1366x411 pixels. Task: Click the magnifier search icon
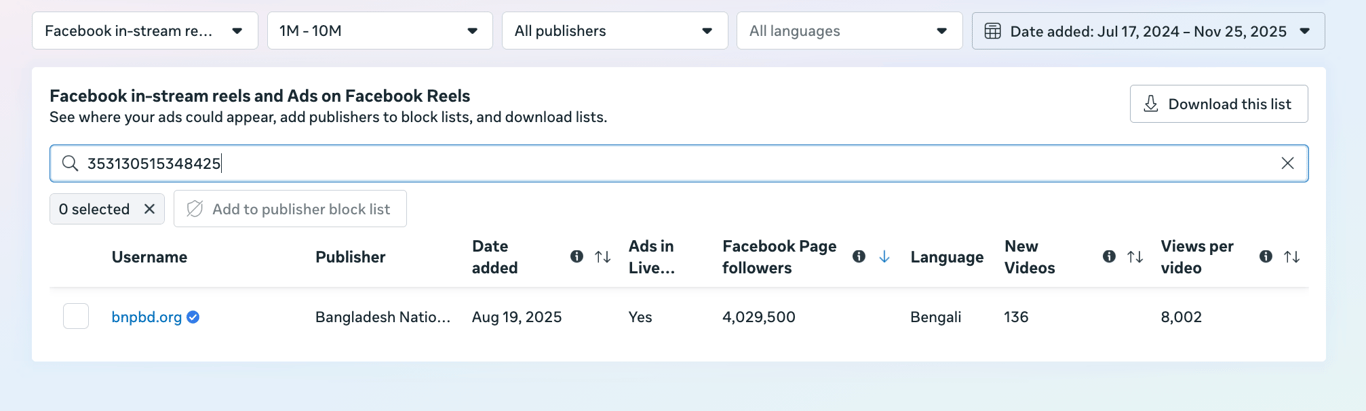pos(70,163)
